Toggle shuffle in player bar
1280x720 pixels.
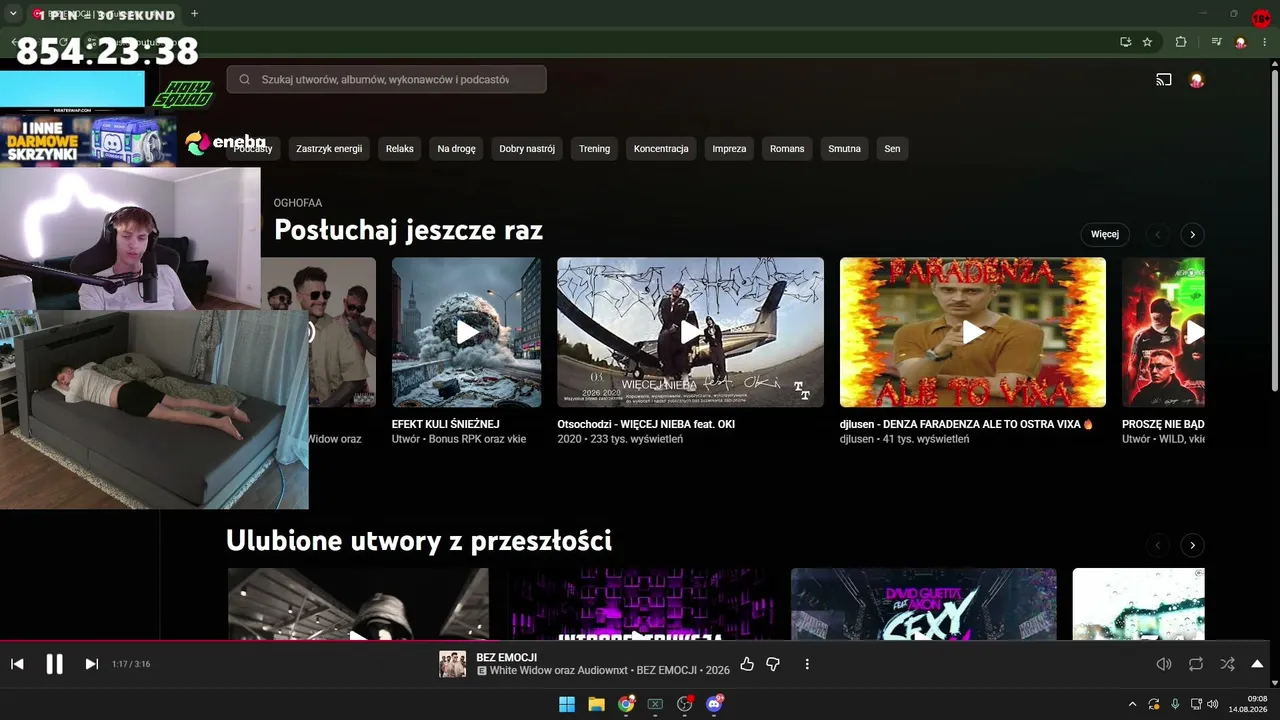tap(1228, 664)
